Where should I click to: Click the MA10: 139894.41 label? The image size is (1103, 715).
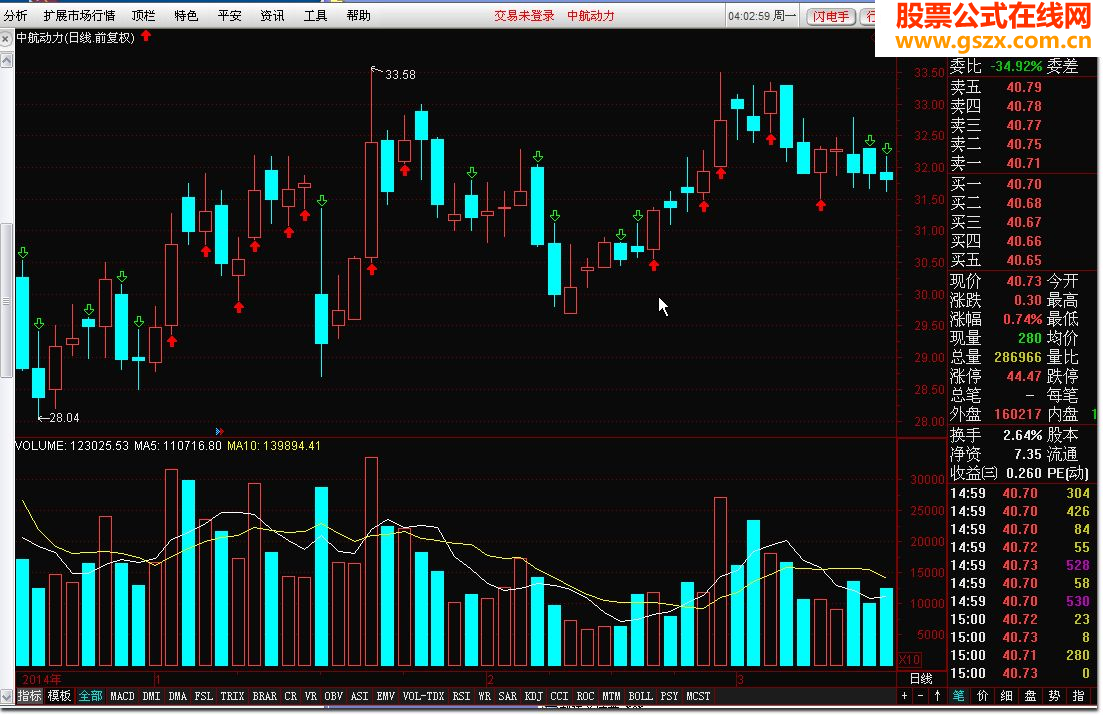point(274,445)
